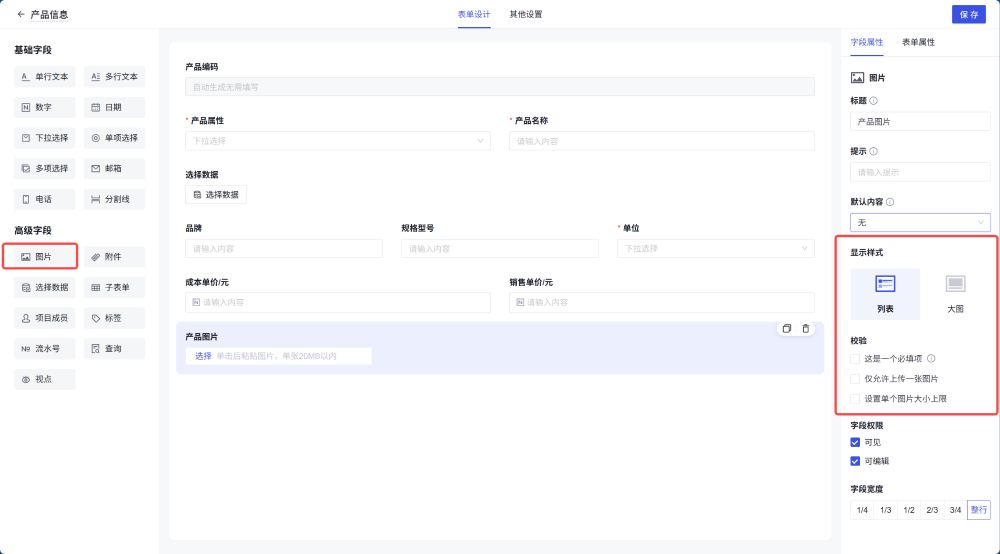Screen dimensions: 1000x554
Task: Expand the 单位 dropdown selector
Action: coord(715,249)
